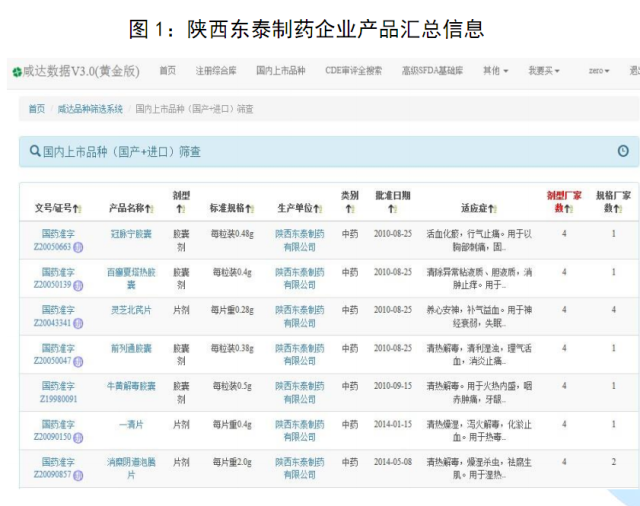The width and height of the screenshot is (640, 506).
Task: Open 国内上市品种 in the navbar
Action: (x=280, y=71)
